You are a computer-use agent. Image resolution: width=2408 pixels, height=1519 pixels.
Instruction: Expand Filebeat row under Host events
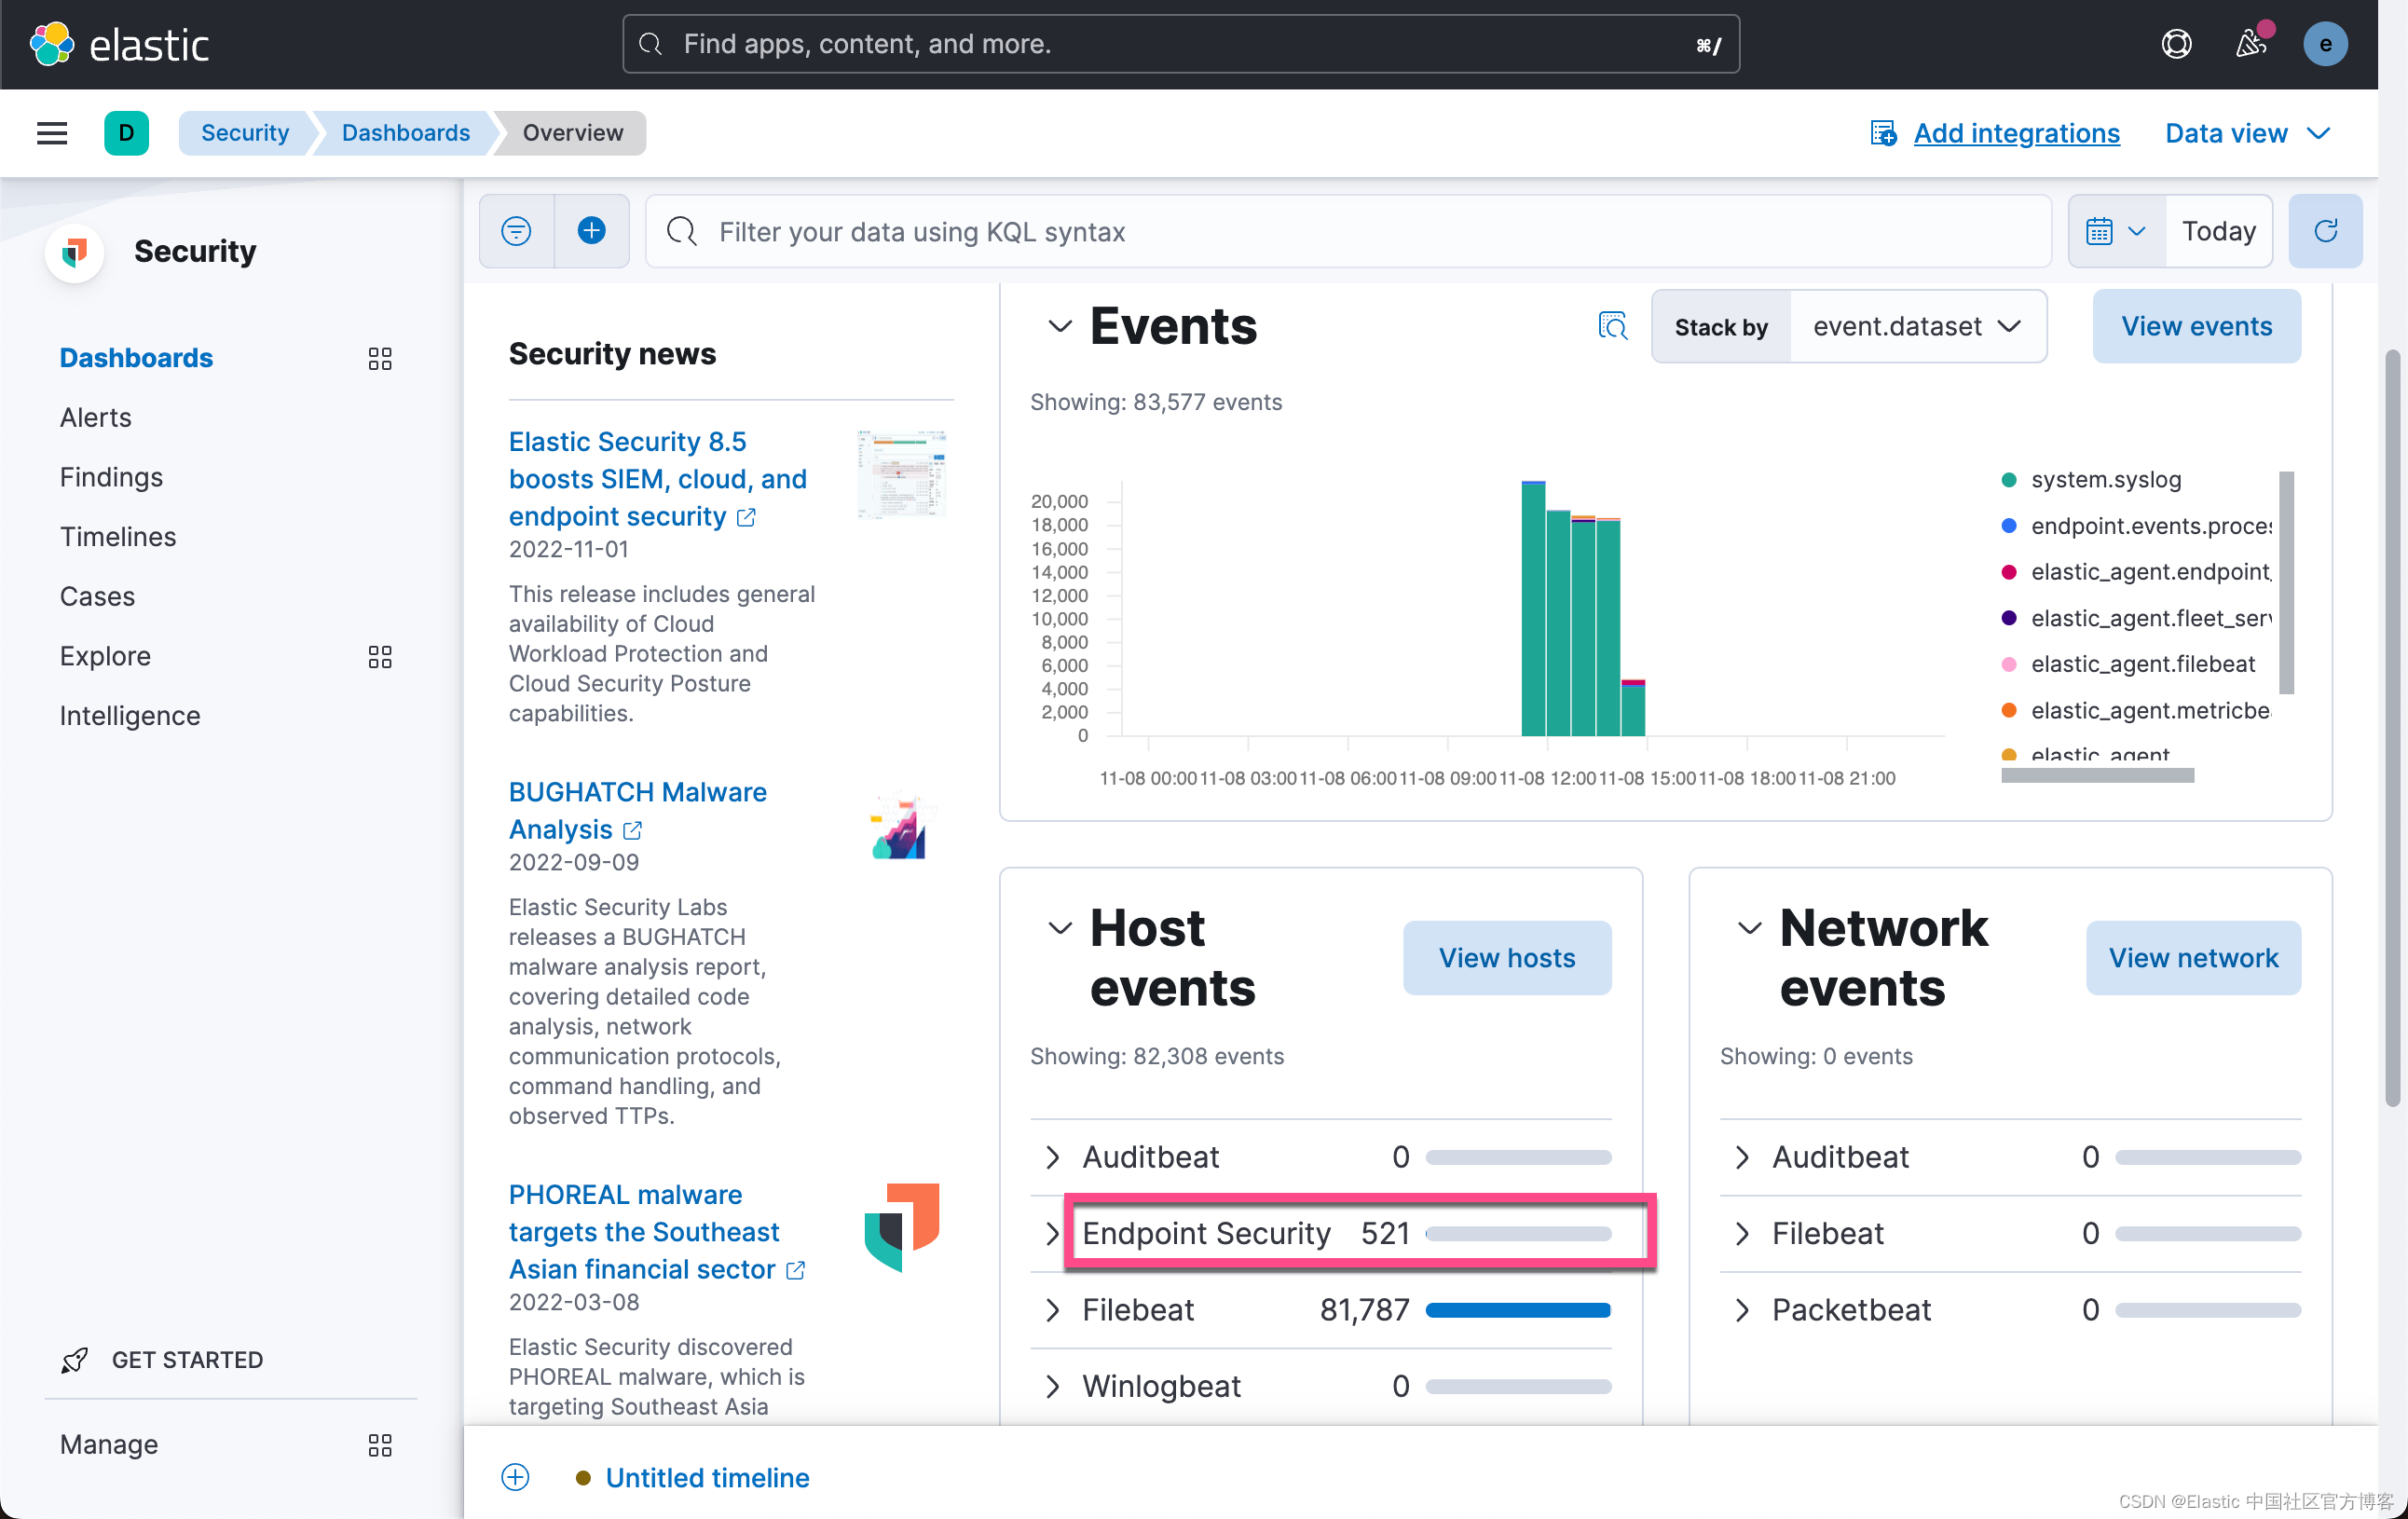(1052, 1310)
